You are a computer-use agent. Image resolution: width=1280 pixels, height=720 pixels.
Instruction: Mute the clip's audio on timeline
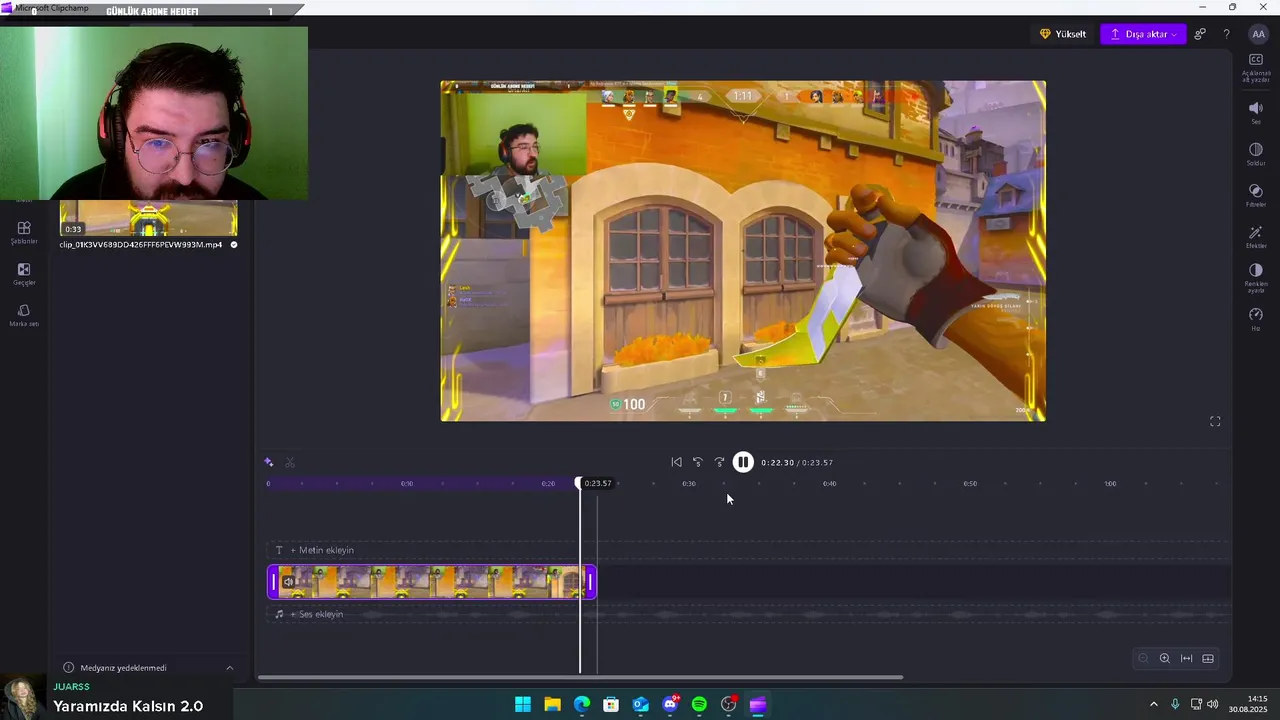[288, 582]
